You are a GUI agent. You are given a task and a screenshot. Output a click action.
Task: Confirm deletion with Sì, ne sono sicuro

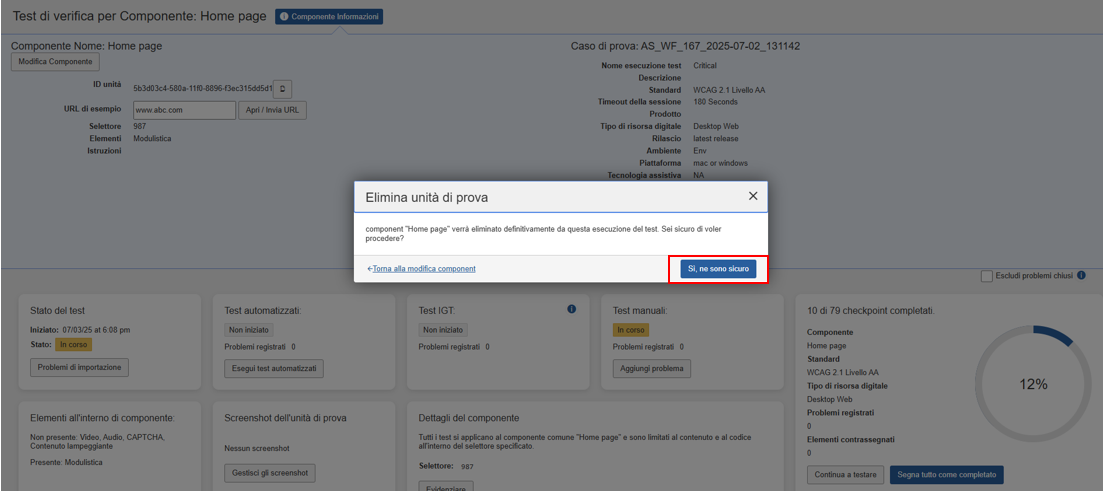coord(718,269)
